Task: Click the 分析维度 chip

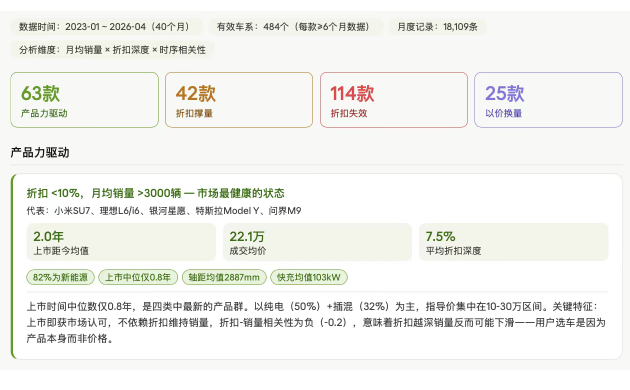Action: (112, 50)
